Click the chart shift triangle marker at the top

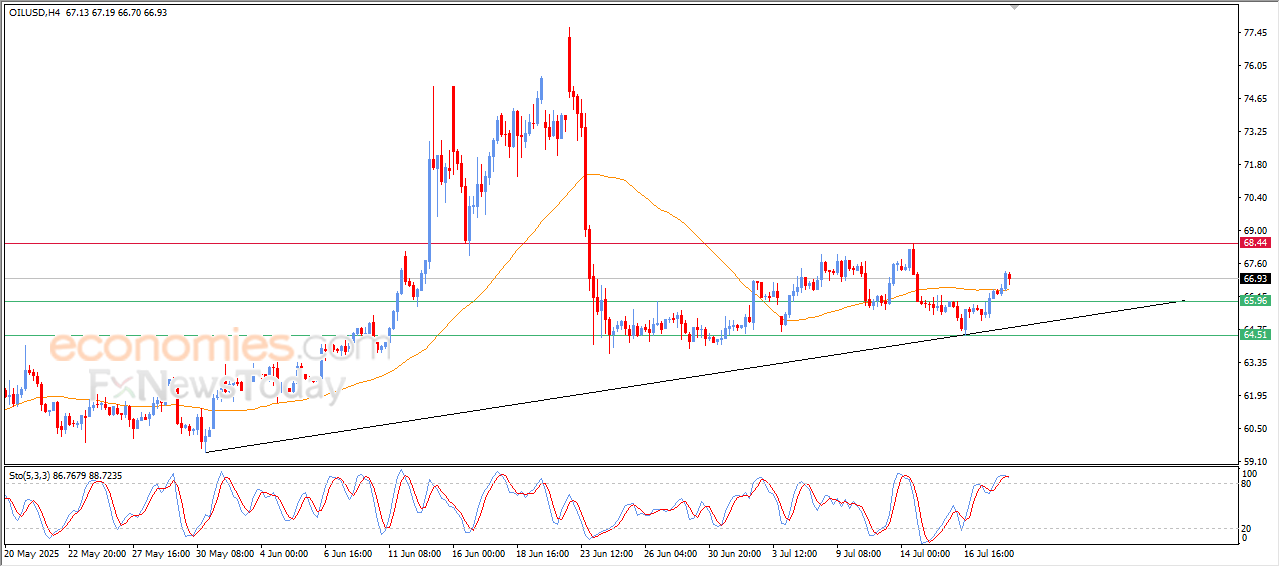pos(1015,6)
